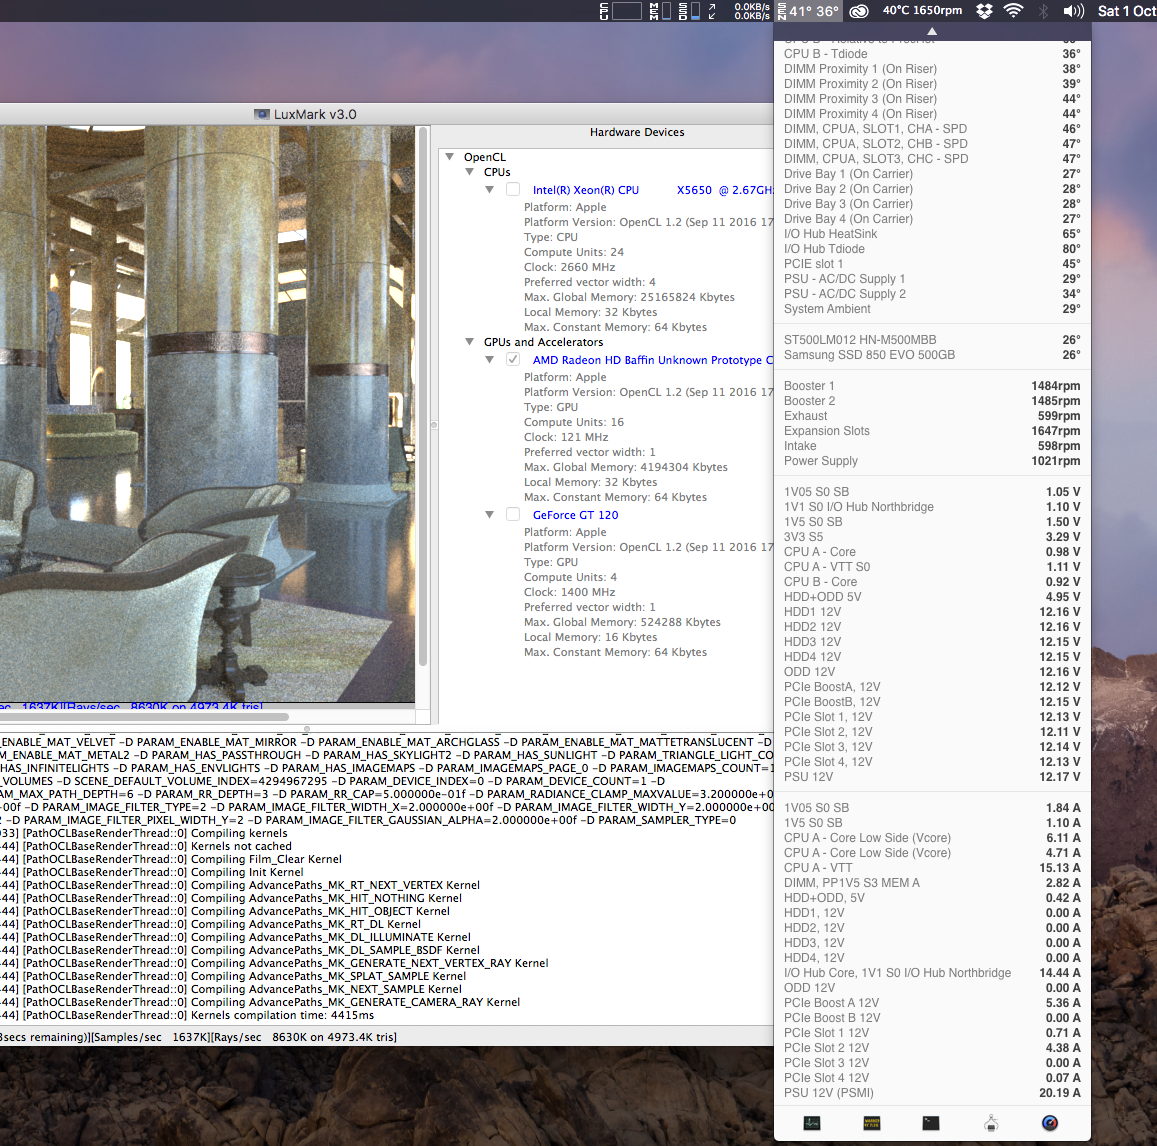Open iStat Menus app from menu footer

(x=1050, y=1123)
